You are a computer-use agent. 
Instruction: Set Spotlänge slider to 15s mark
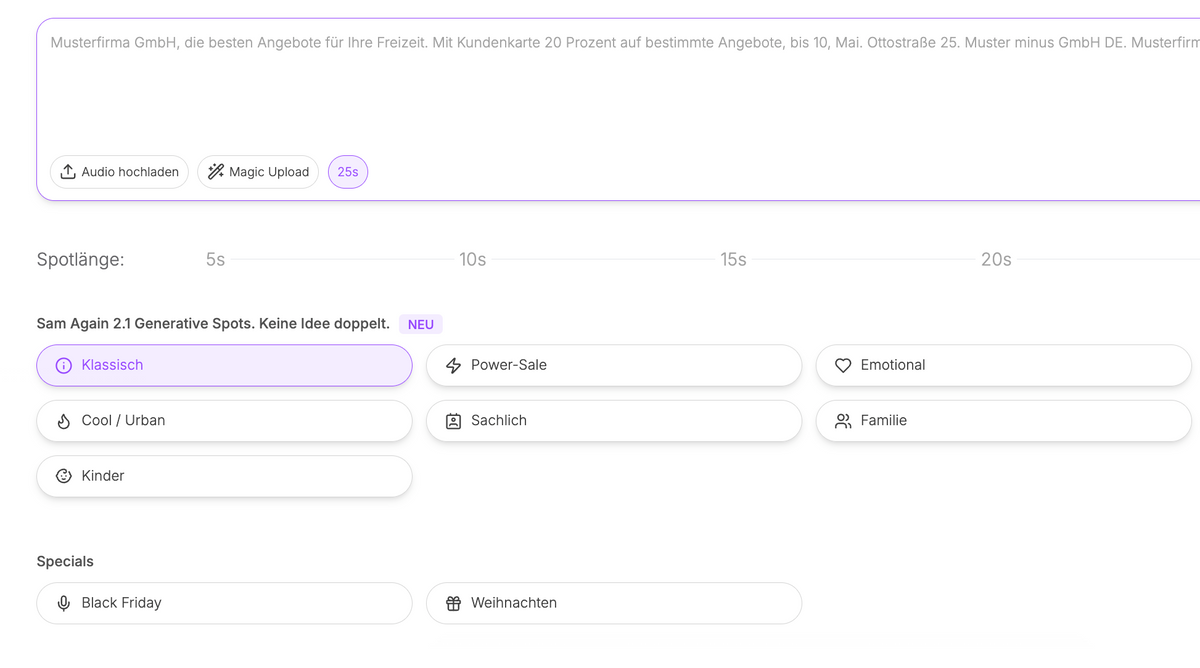point(733,260)
